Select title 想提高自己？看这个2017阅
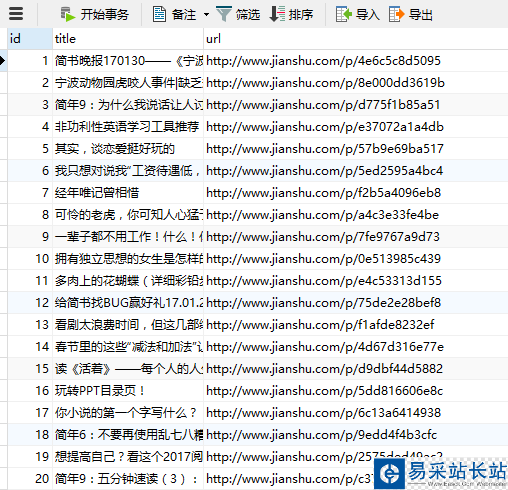Image resolution: width=508 pixels, height=490 pixels. (128, 457)
